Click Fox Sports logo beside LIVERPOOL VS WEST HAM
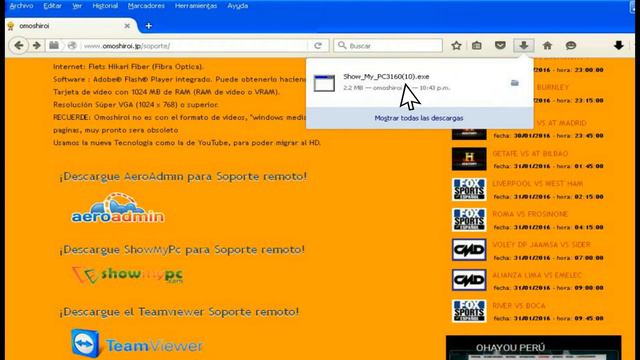The width and height of the screenshot is (640, 360). [469, 189]
